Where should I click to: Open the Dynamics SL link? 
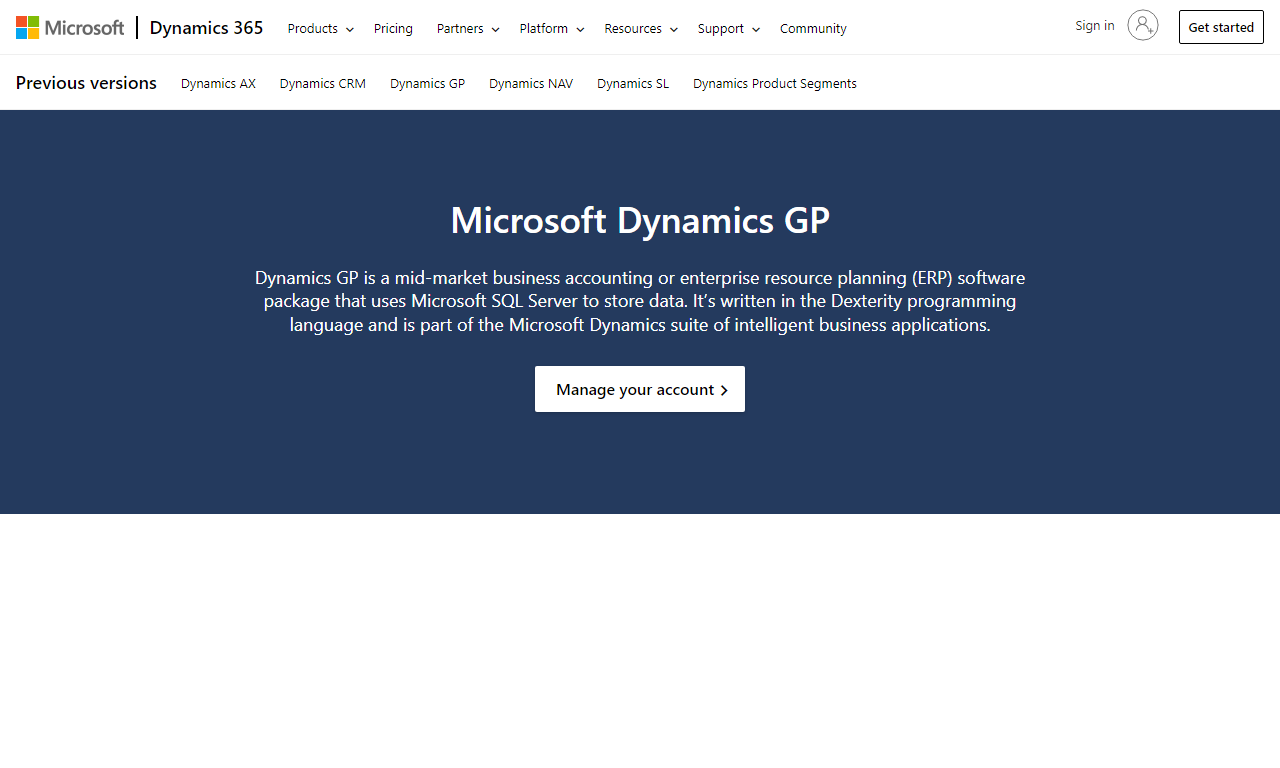coord(633,83)
